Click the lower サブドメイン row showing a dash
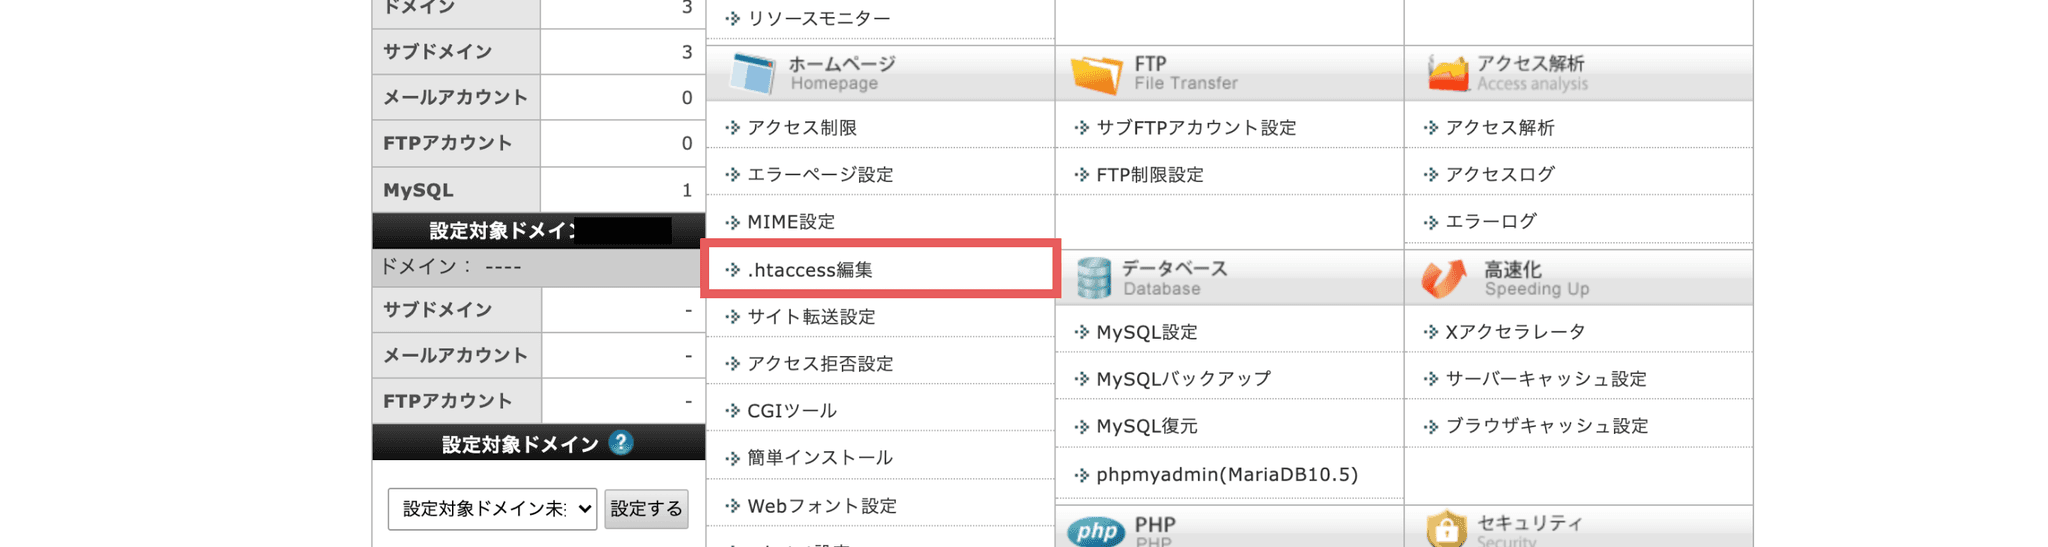The height and width of the screenshot is (547, 2048). (x=539, y=310)
